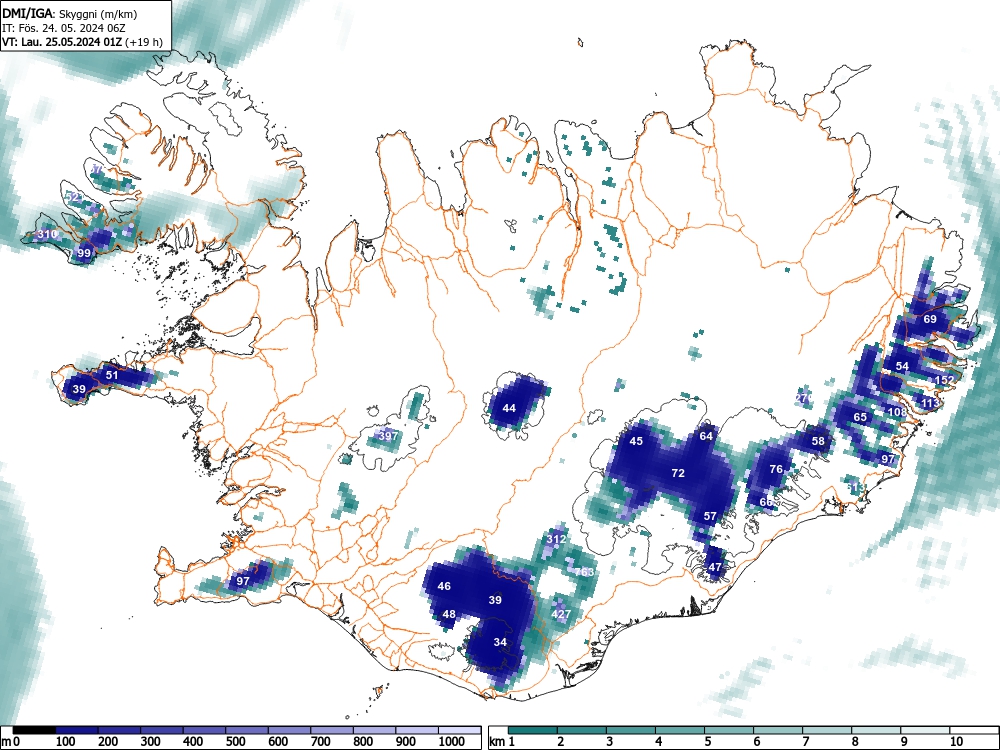
Task: Click the '1000' legend label
Action: [452, 742]
